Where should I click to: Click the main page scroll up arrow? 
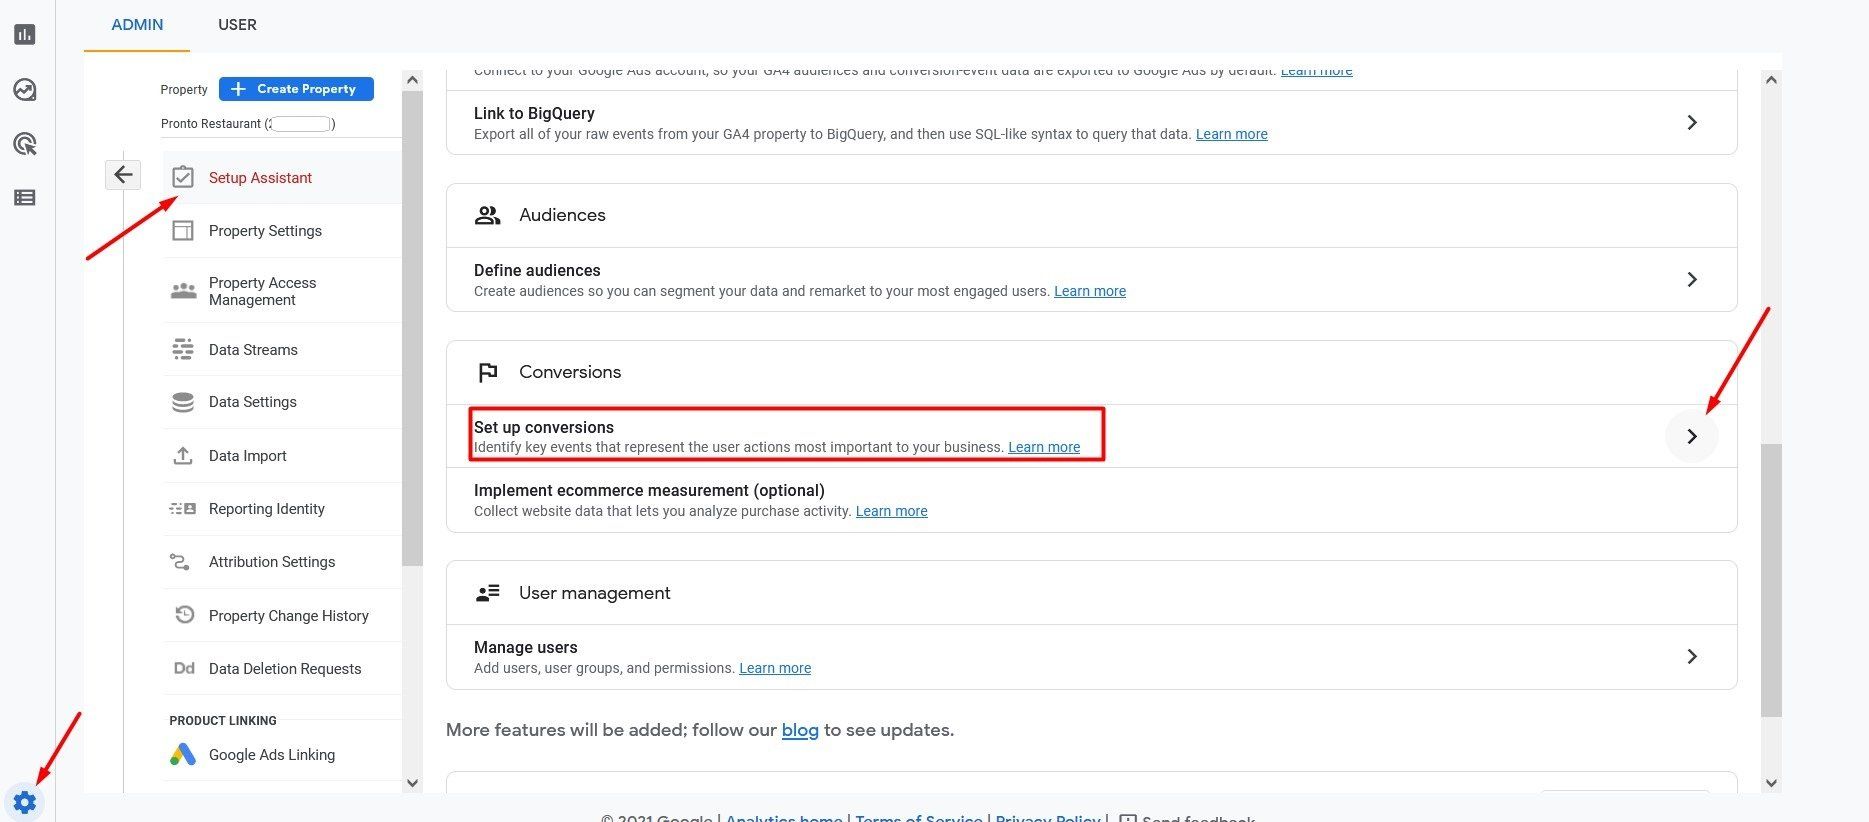(1771, 80)
